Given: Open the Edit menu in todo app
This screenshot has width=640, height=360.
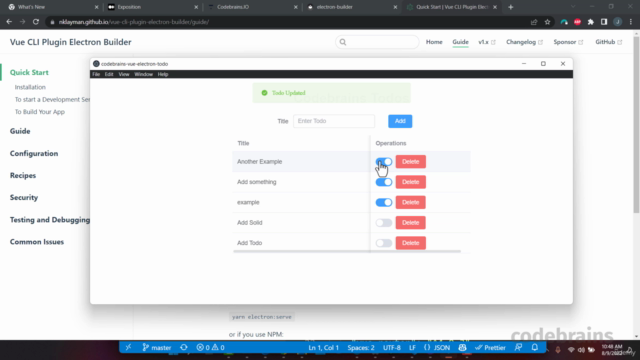Looking at the screenshot, I should pyautogui.click(x=109, y=74).
